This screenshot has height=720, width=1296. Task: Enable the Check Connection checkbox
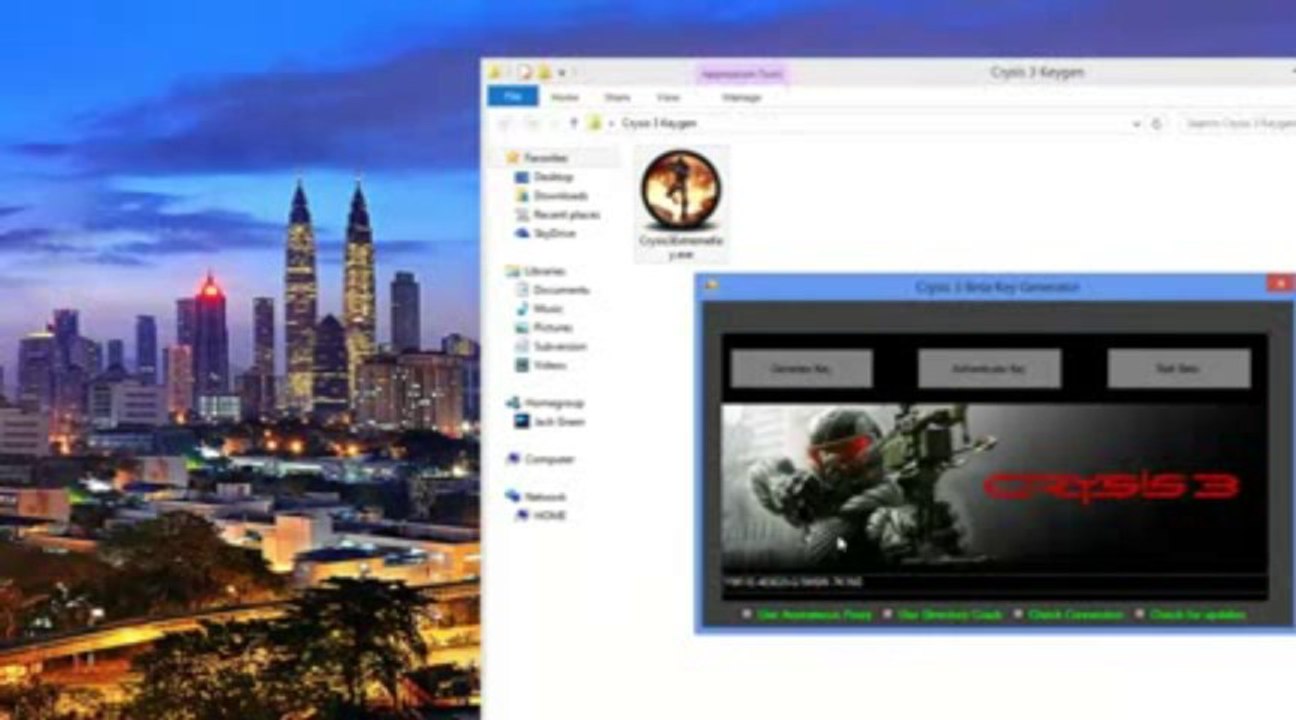pos(1018,614)
